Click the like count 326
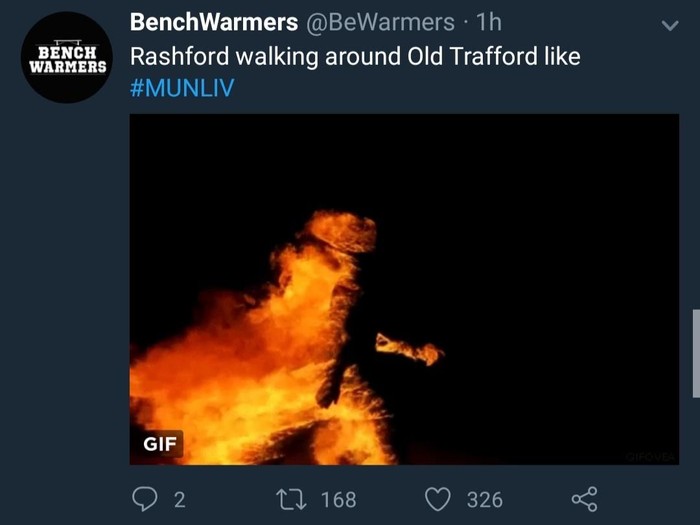 pyautogui.click(x=485, y=500)
